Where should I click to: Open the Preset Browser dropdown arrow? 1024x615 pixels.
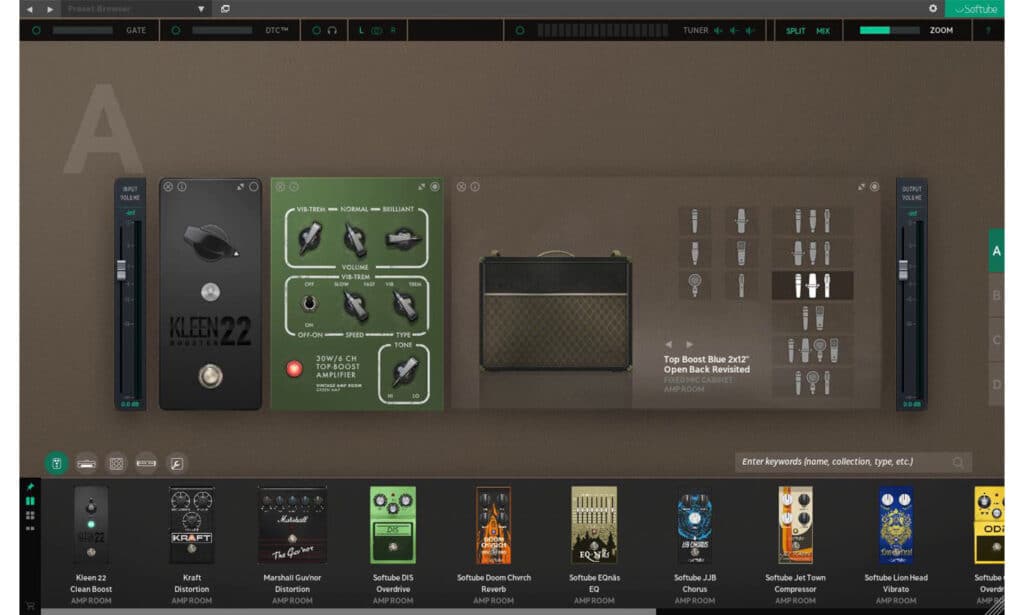(201, 9)
